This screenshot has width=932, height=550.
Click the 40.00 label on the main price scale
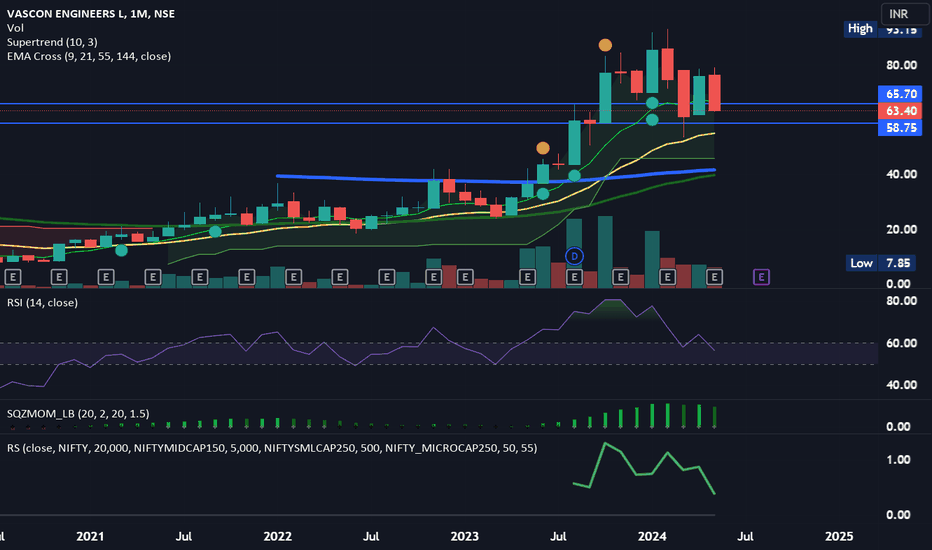click(x=902, y=174)
